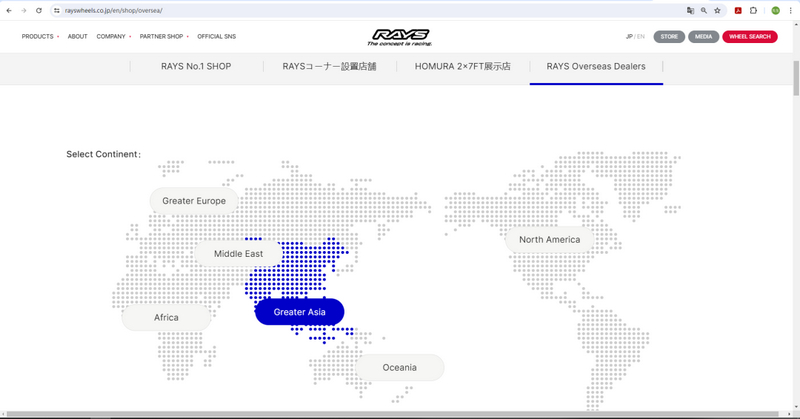
Task: Click the translate page icon
Action: click(x=690, y=10)
